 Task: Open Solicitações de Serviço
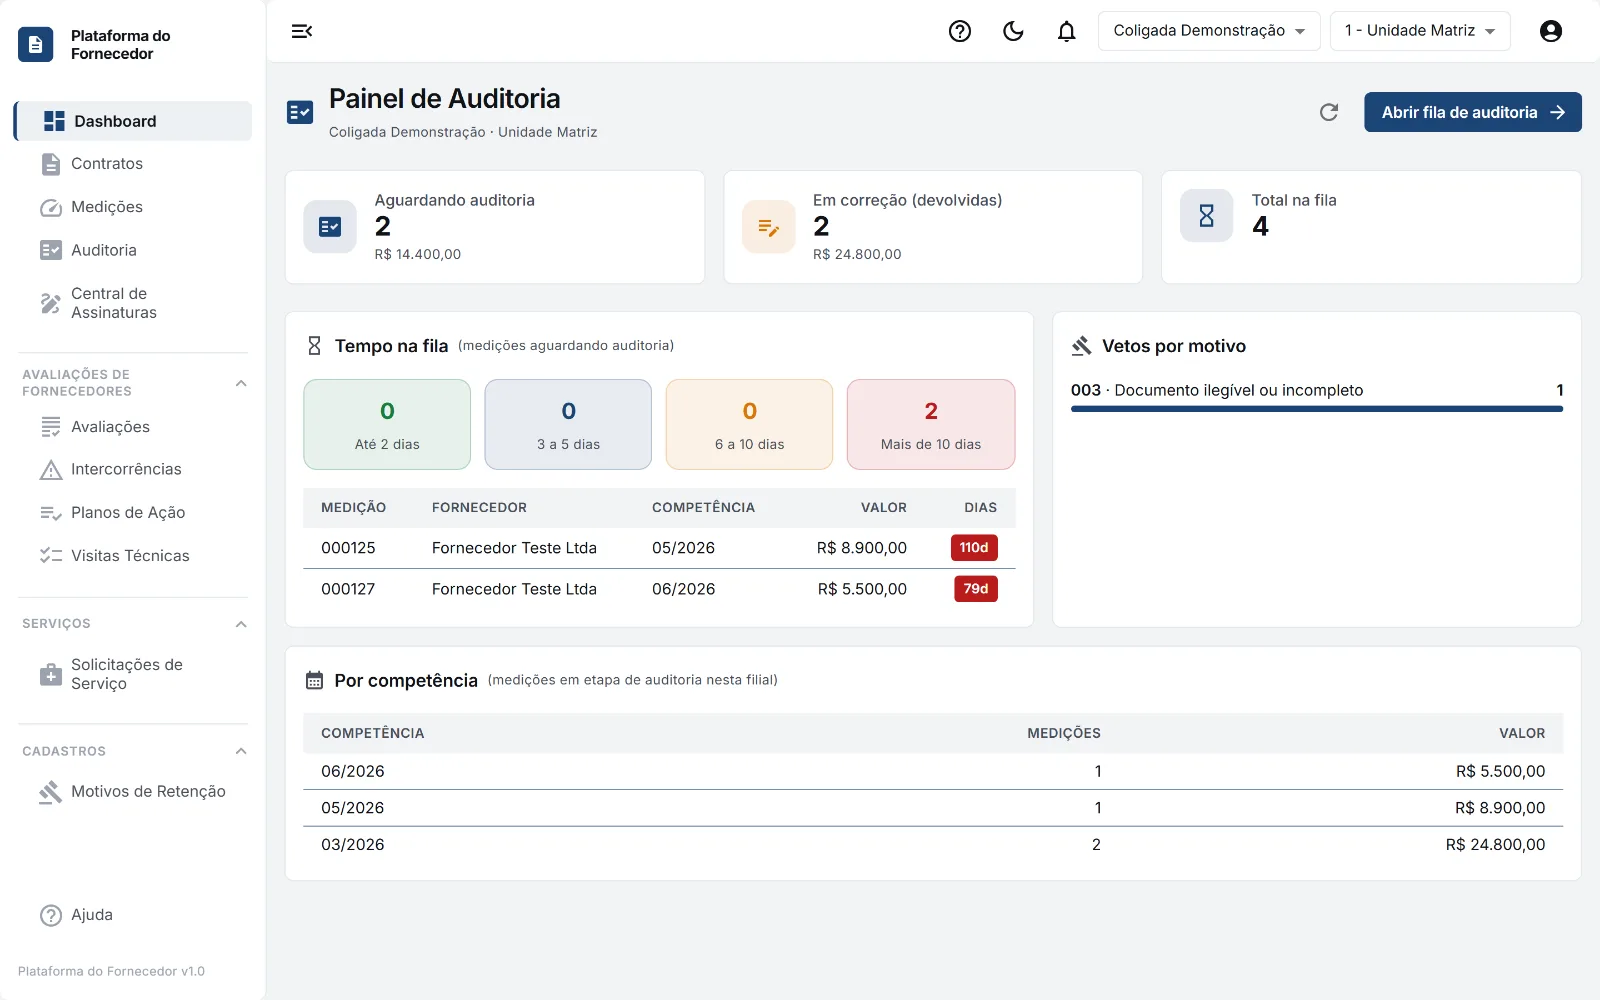point(133,674)
